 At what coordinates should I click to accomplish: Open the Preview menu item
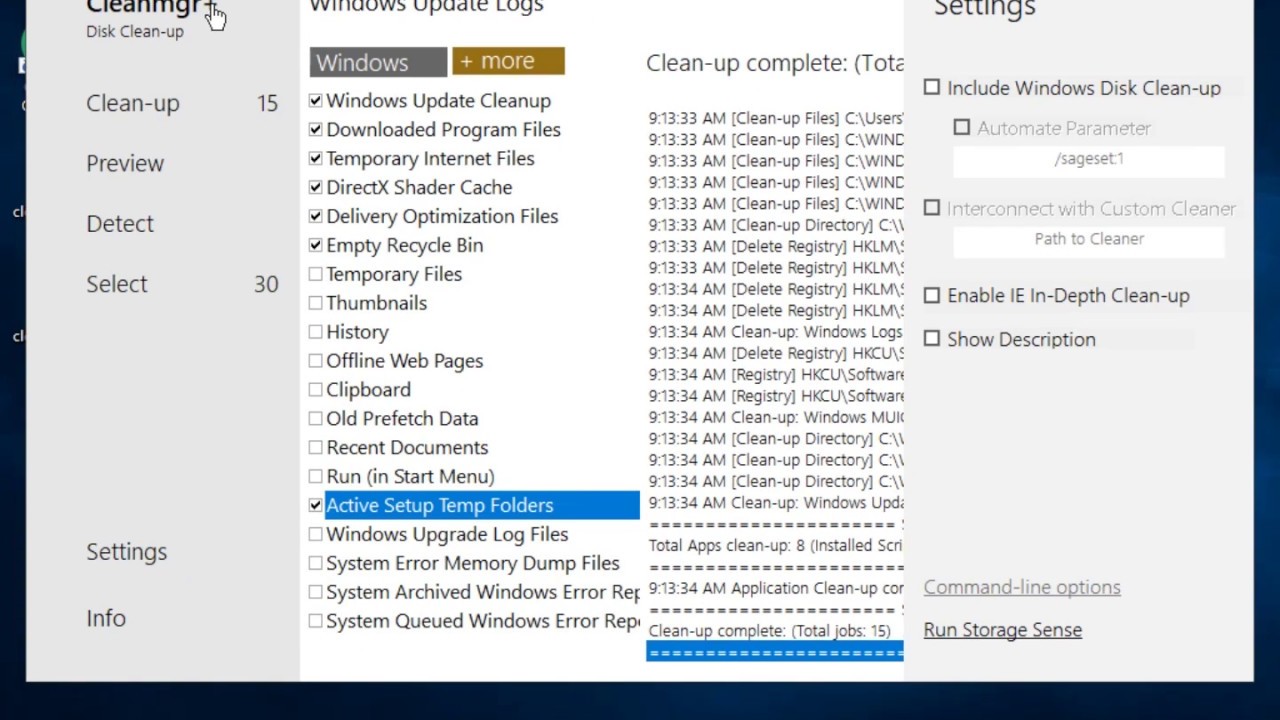(125, 163)
